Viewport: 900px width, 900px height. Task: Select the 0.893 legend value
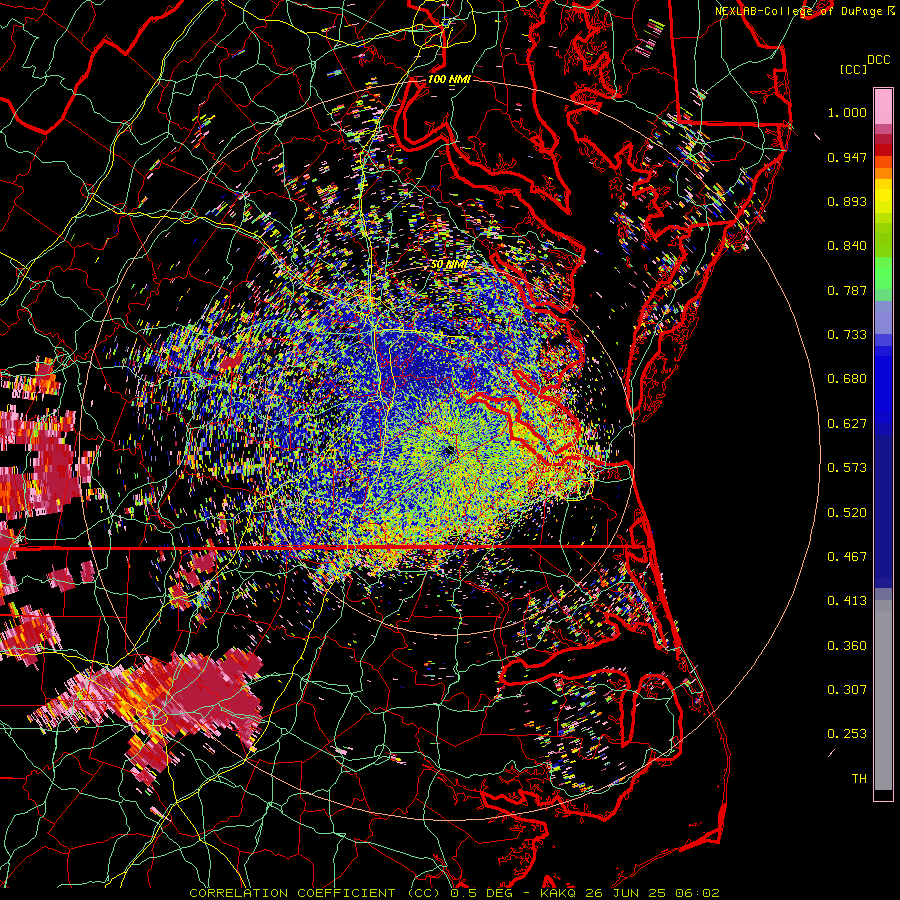(847, 201)
